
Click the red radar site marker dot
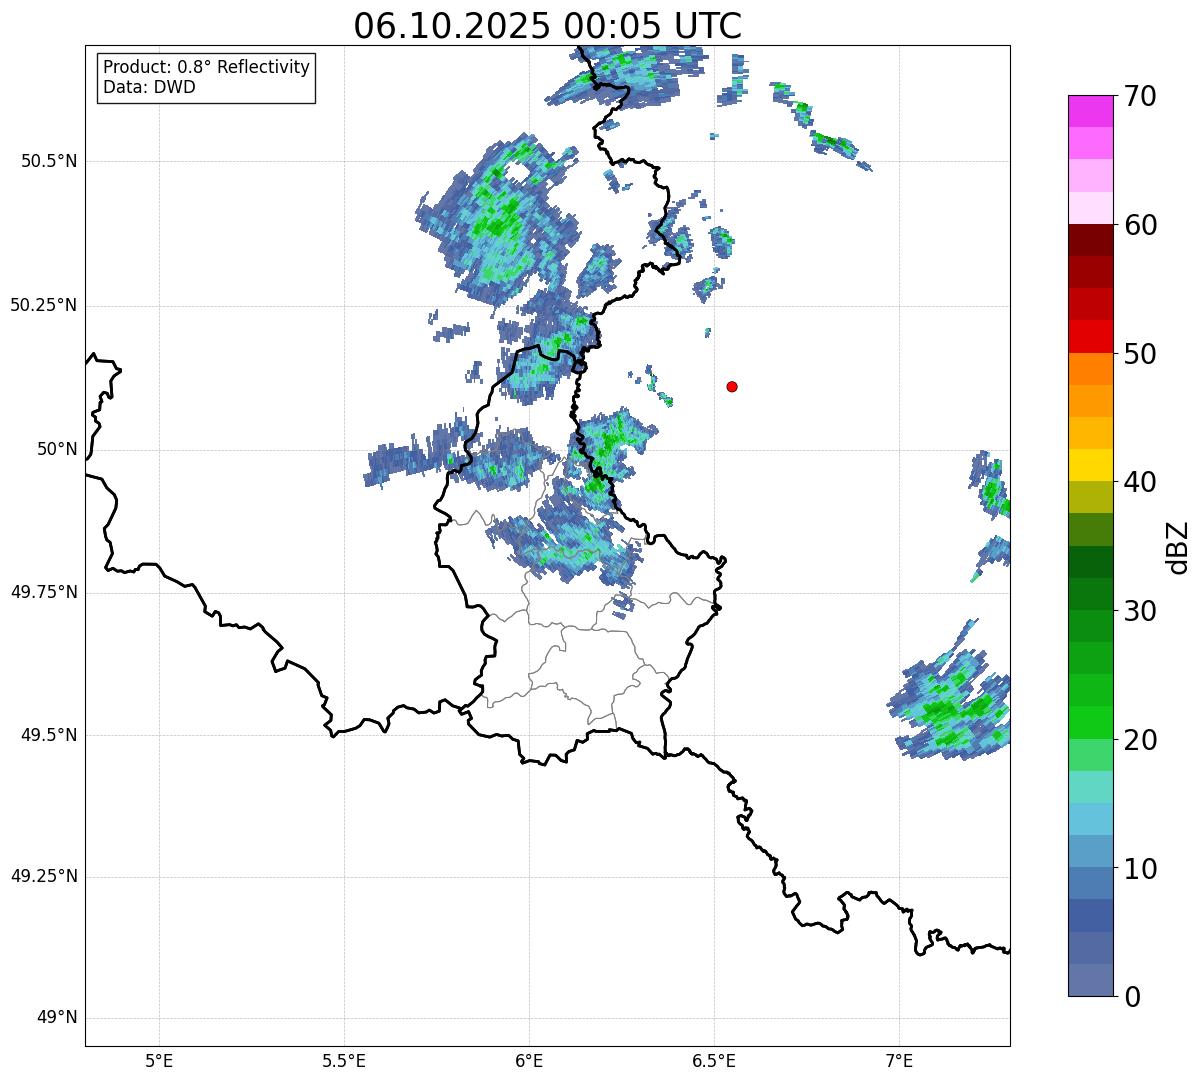click(732, 386)
